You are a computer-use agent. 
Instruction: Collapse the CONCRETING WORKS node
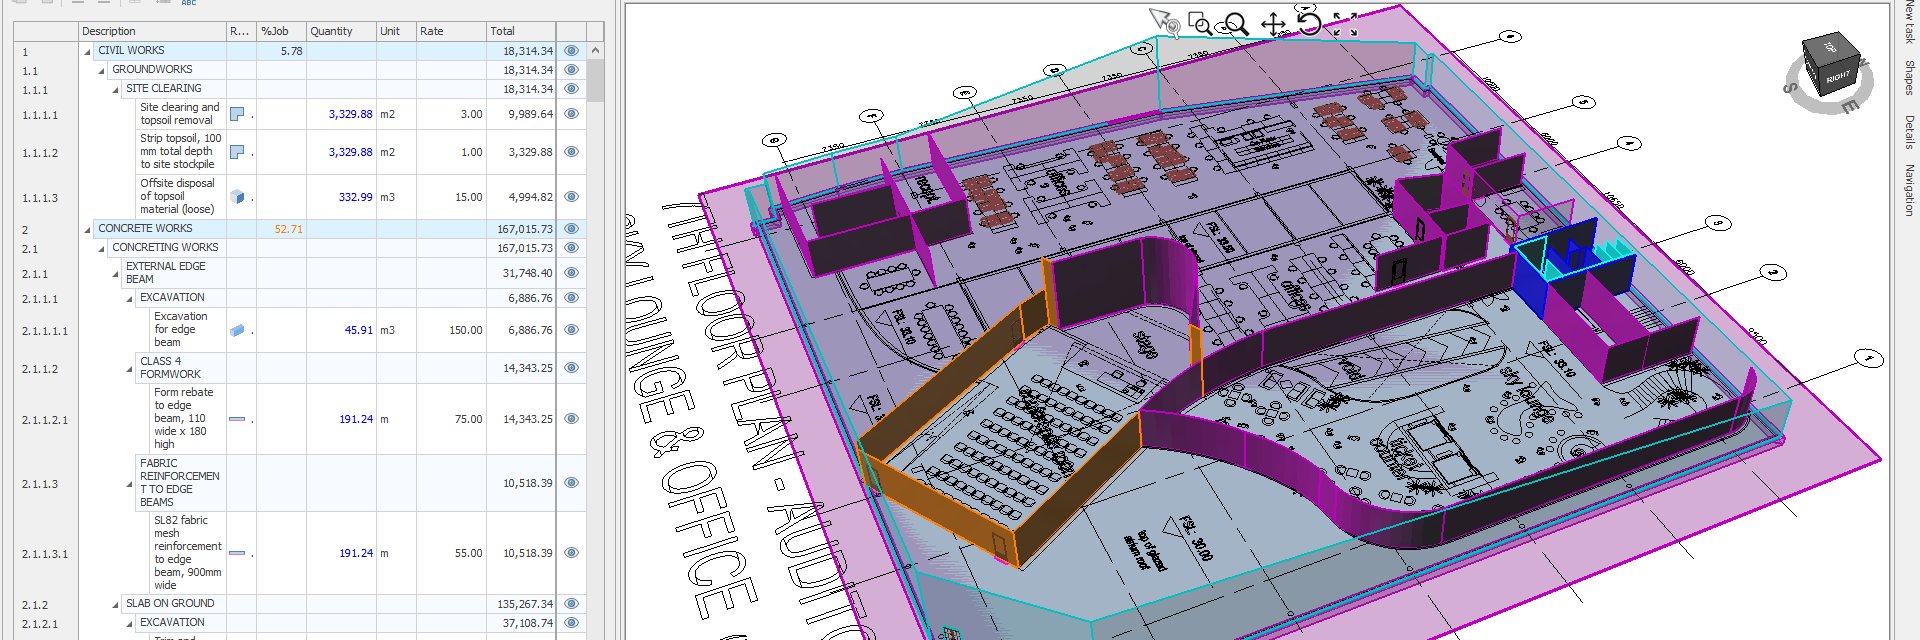coord(101,248)
